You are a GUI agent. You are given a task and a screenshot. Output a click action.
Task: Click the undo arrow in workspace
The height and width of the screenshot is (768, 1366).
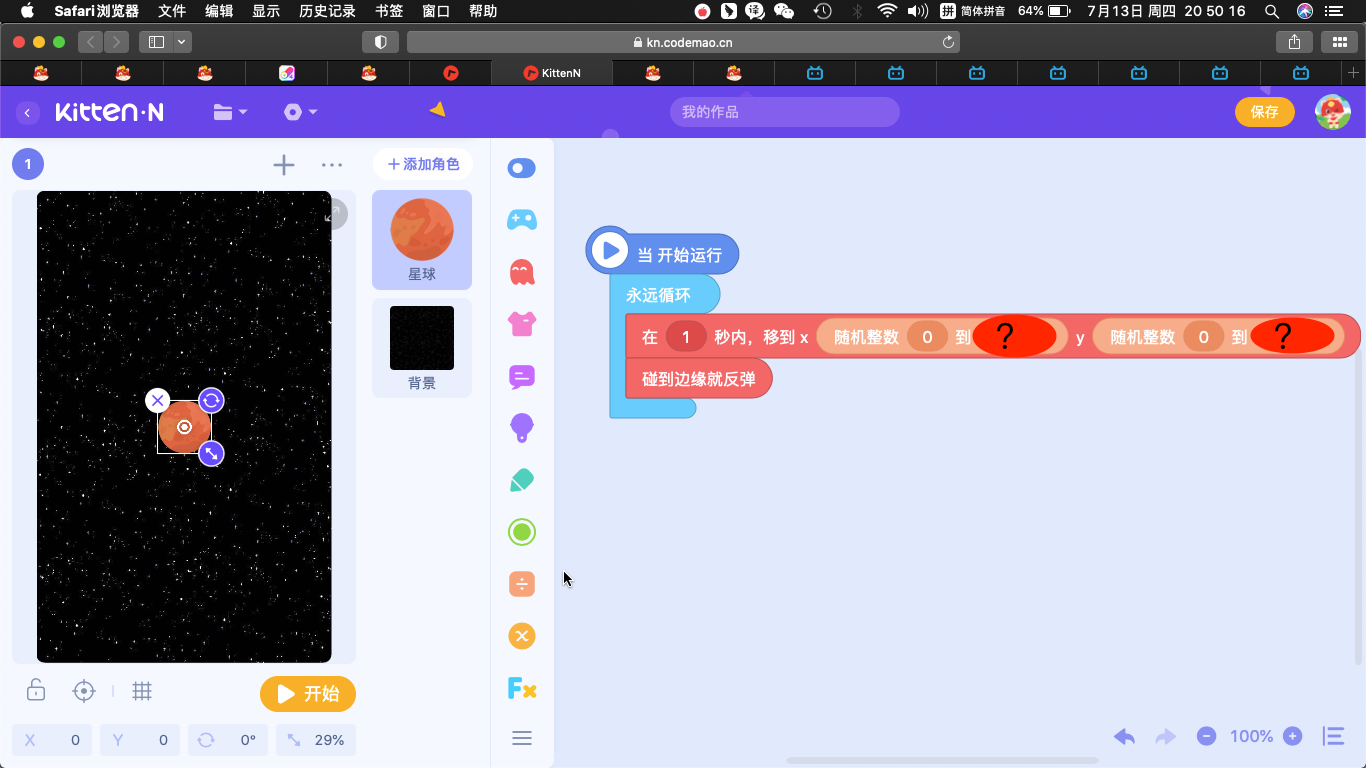point(1125,737)
